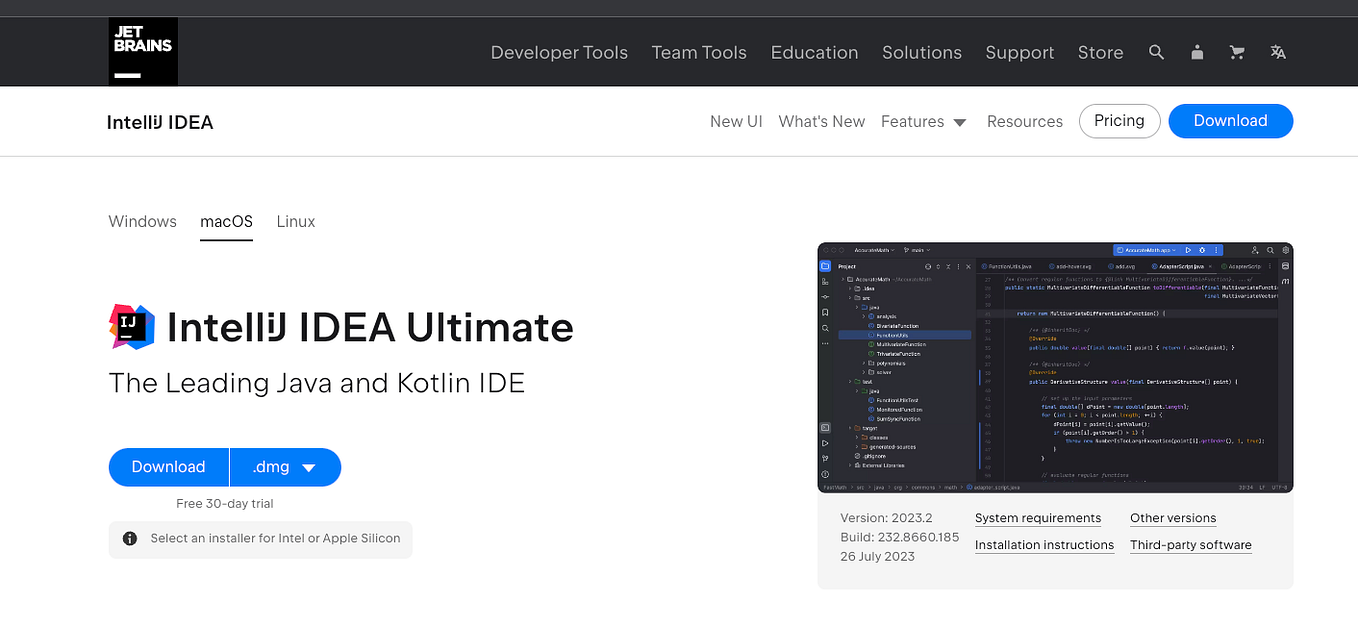Select the macOS tab
Image resolution: width=1358 pixels, height=626 pixels.
[x=226, y=221]
